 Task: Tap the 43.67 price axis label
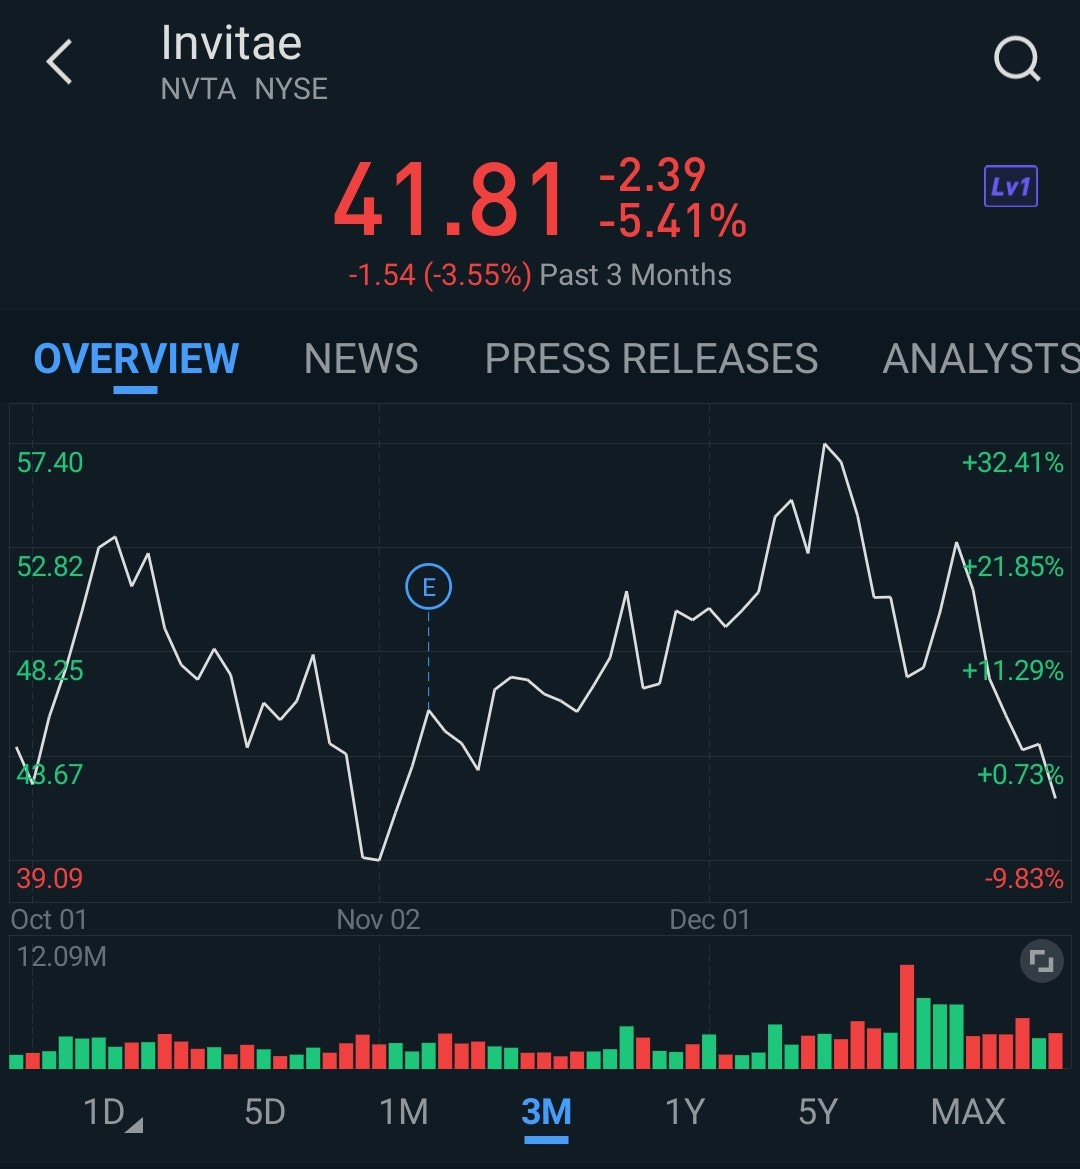(x=50, y=775)
